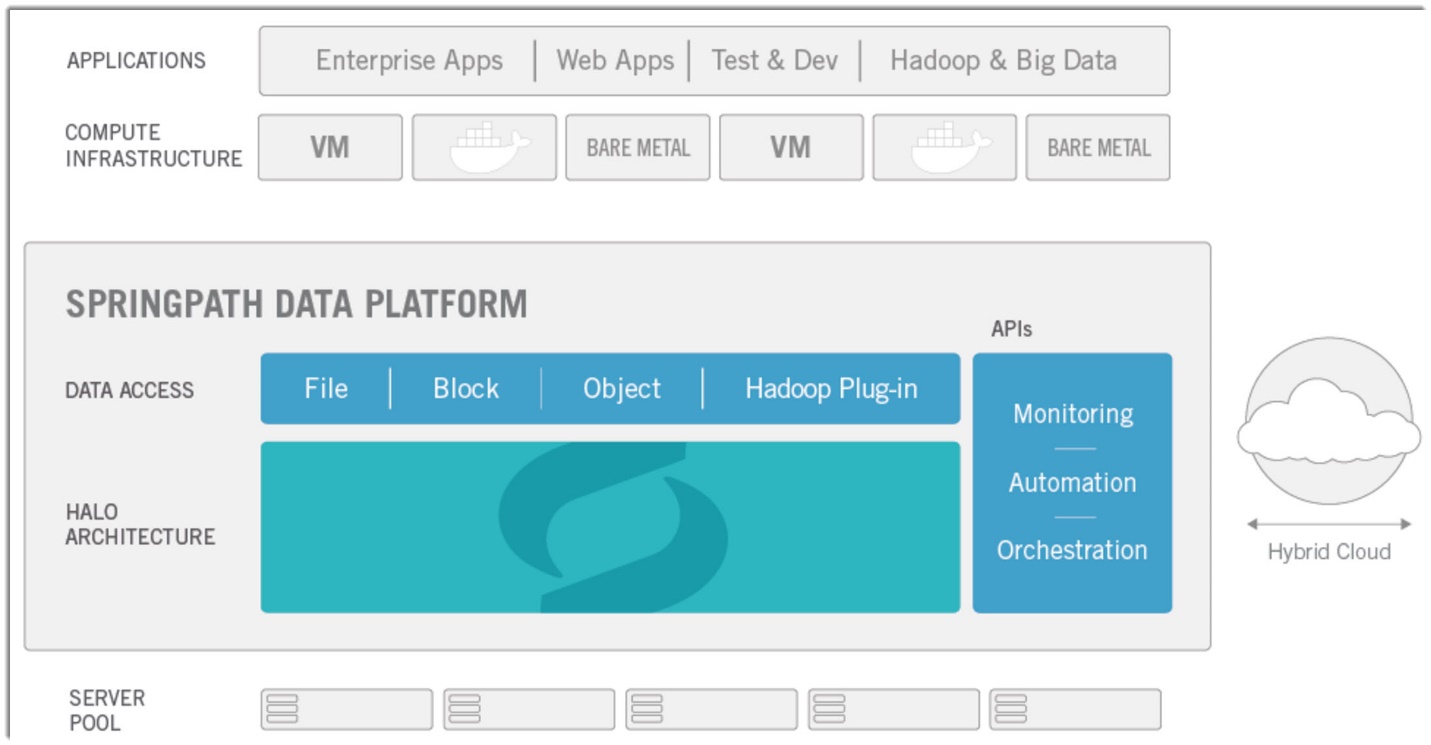Screen dimensions: 1431x745
Task: Open Enterprise Apps in Applications bar
Action: point(409,61)
